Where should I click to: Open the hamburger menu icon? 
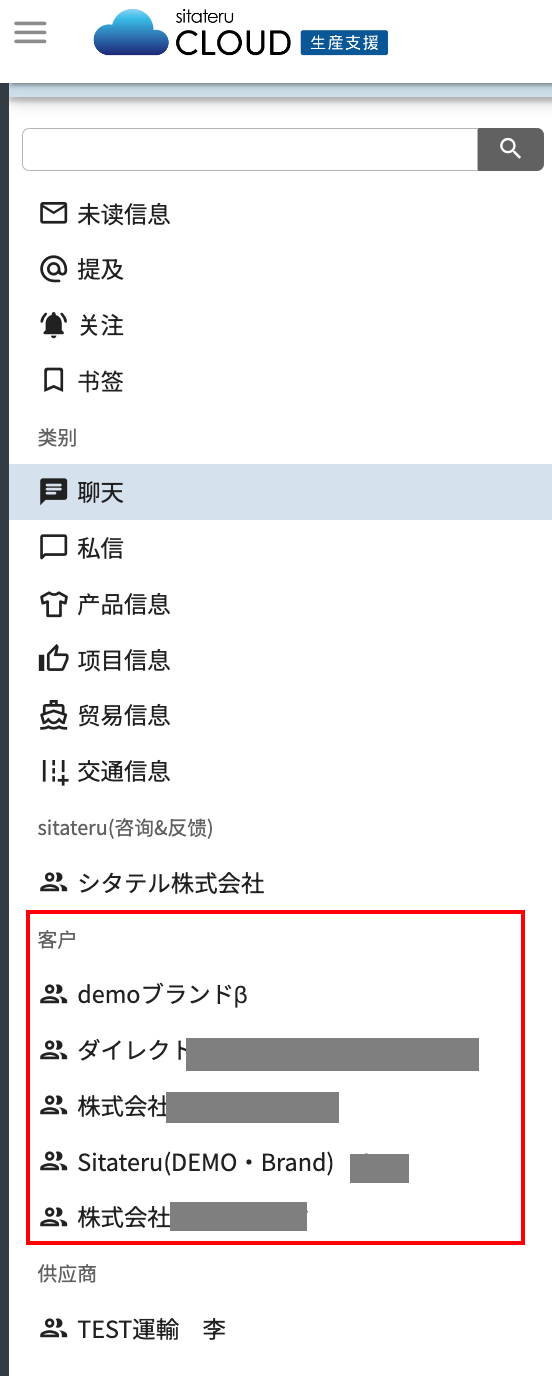coord(30,33)
